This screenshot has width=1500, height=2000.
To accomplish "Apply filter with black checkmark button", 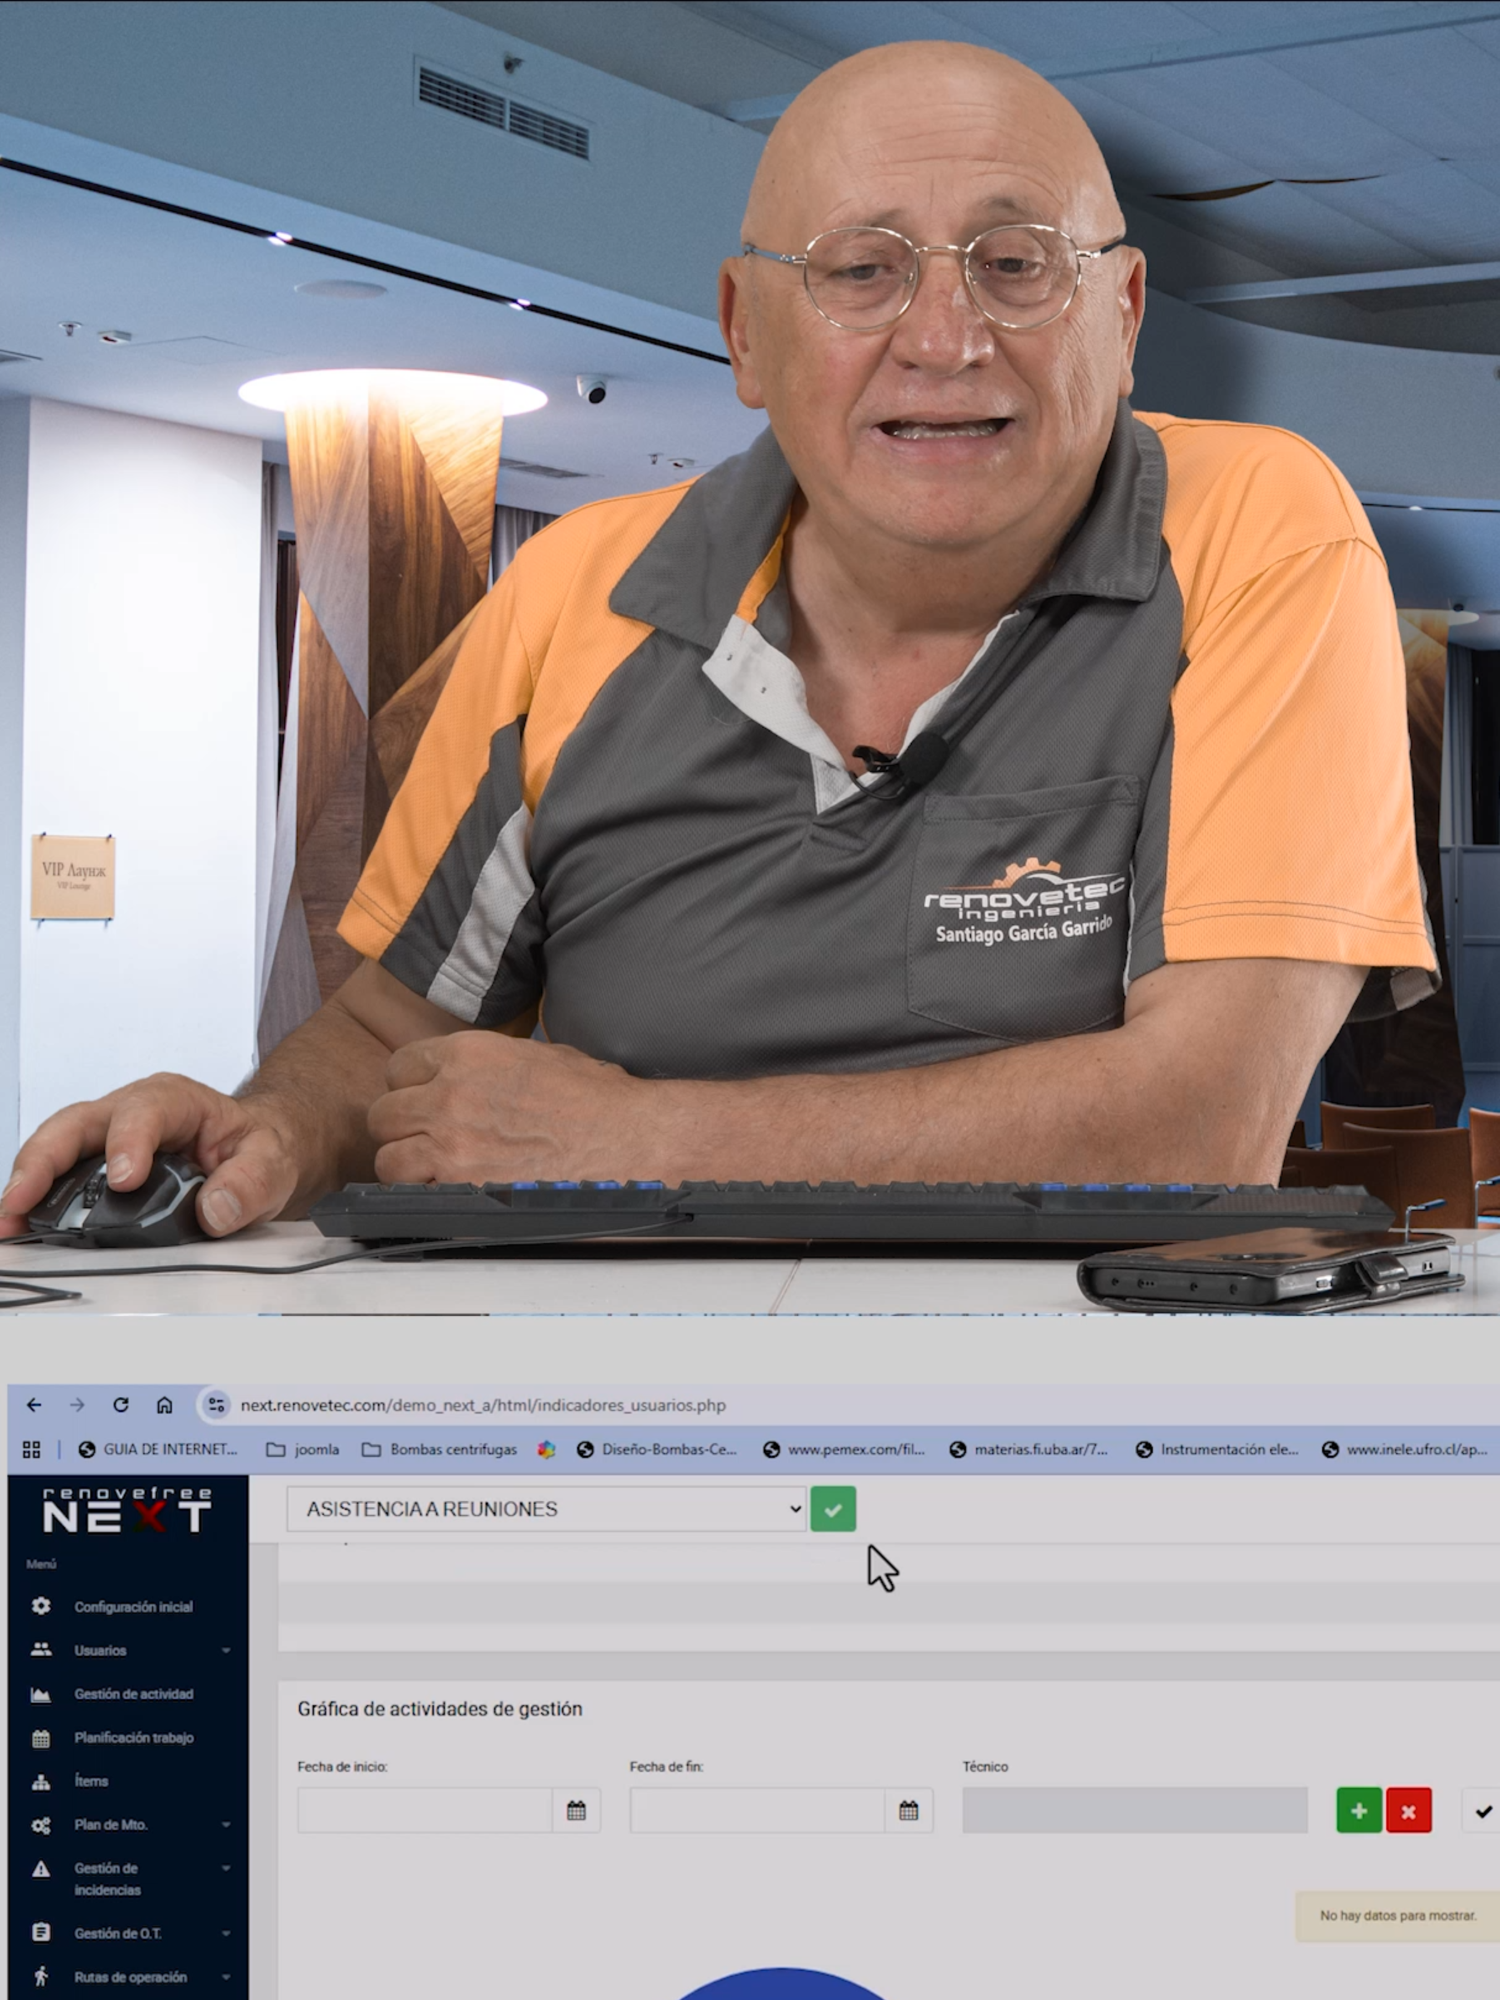I will coord(1483,1811).
